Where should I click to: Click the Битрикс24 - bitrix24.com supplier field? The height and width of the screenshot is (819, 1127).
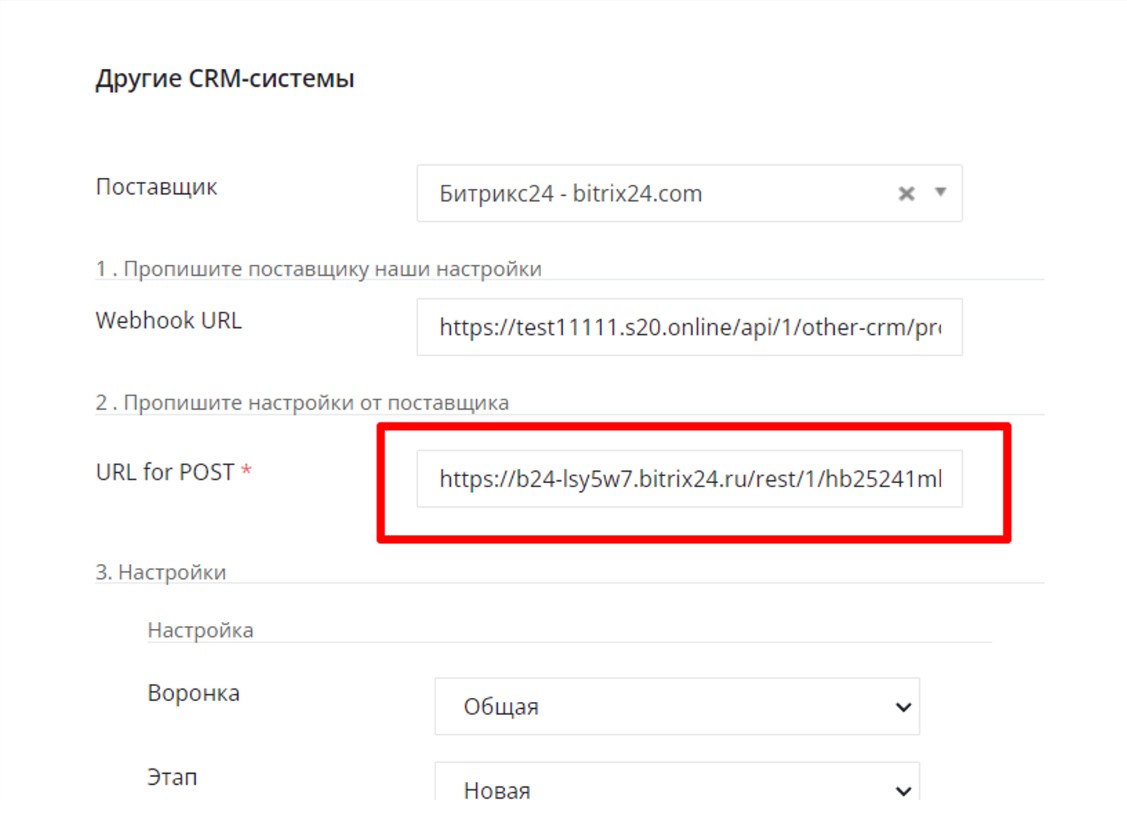pyautogui.click(x=689, y=193)
